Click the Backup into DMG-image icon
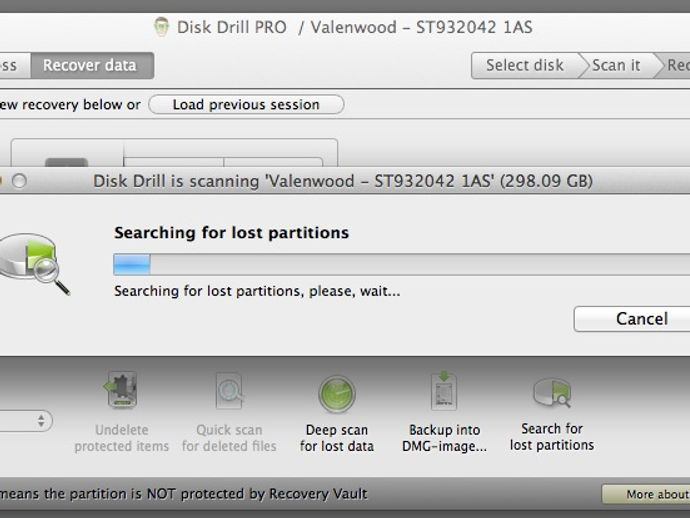This screenshot has width=690, height=518. [x=444, y=391]
